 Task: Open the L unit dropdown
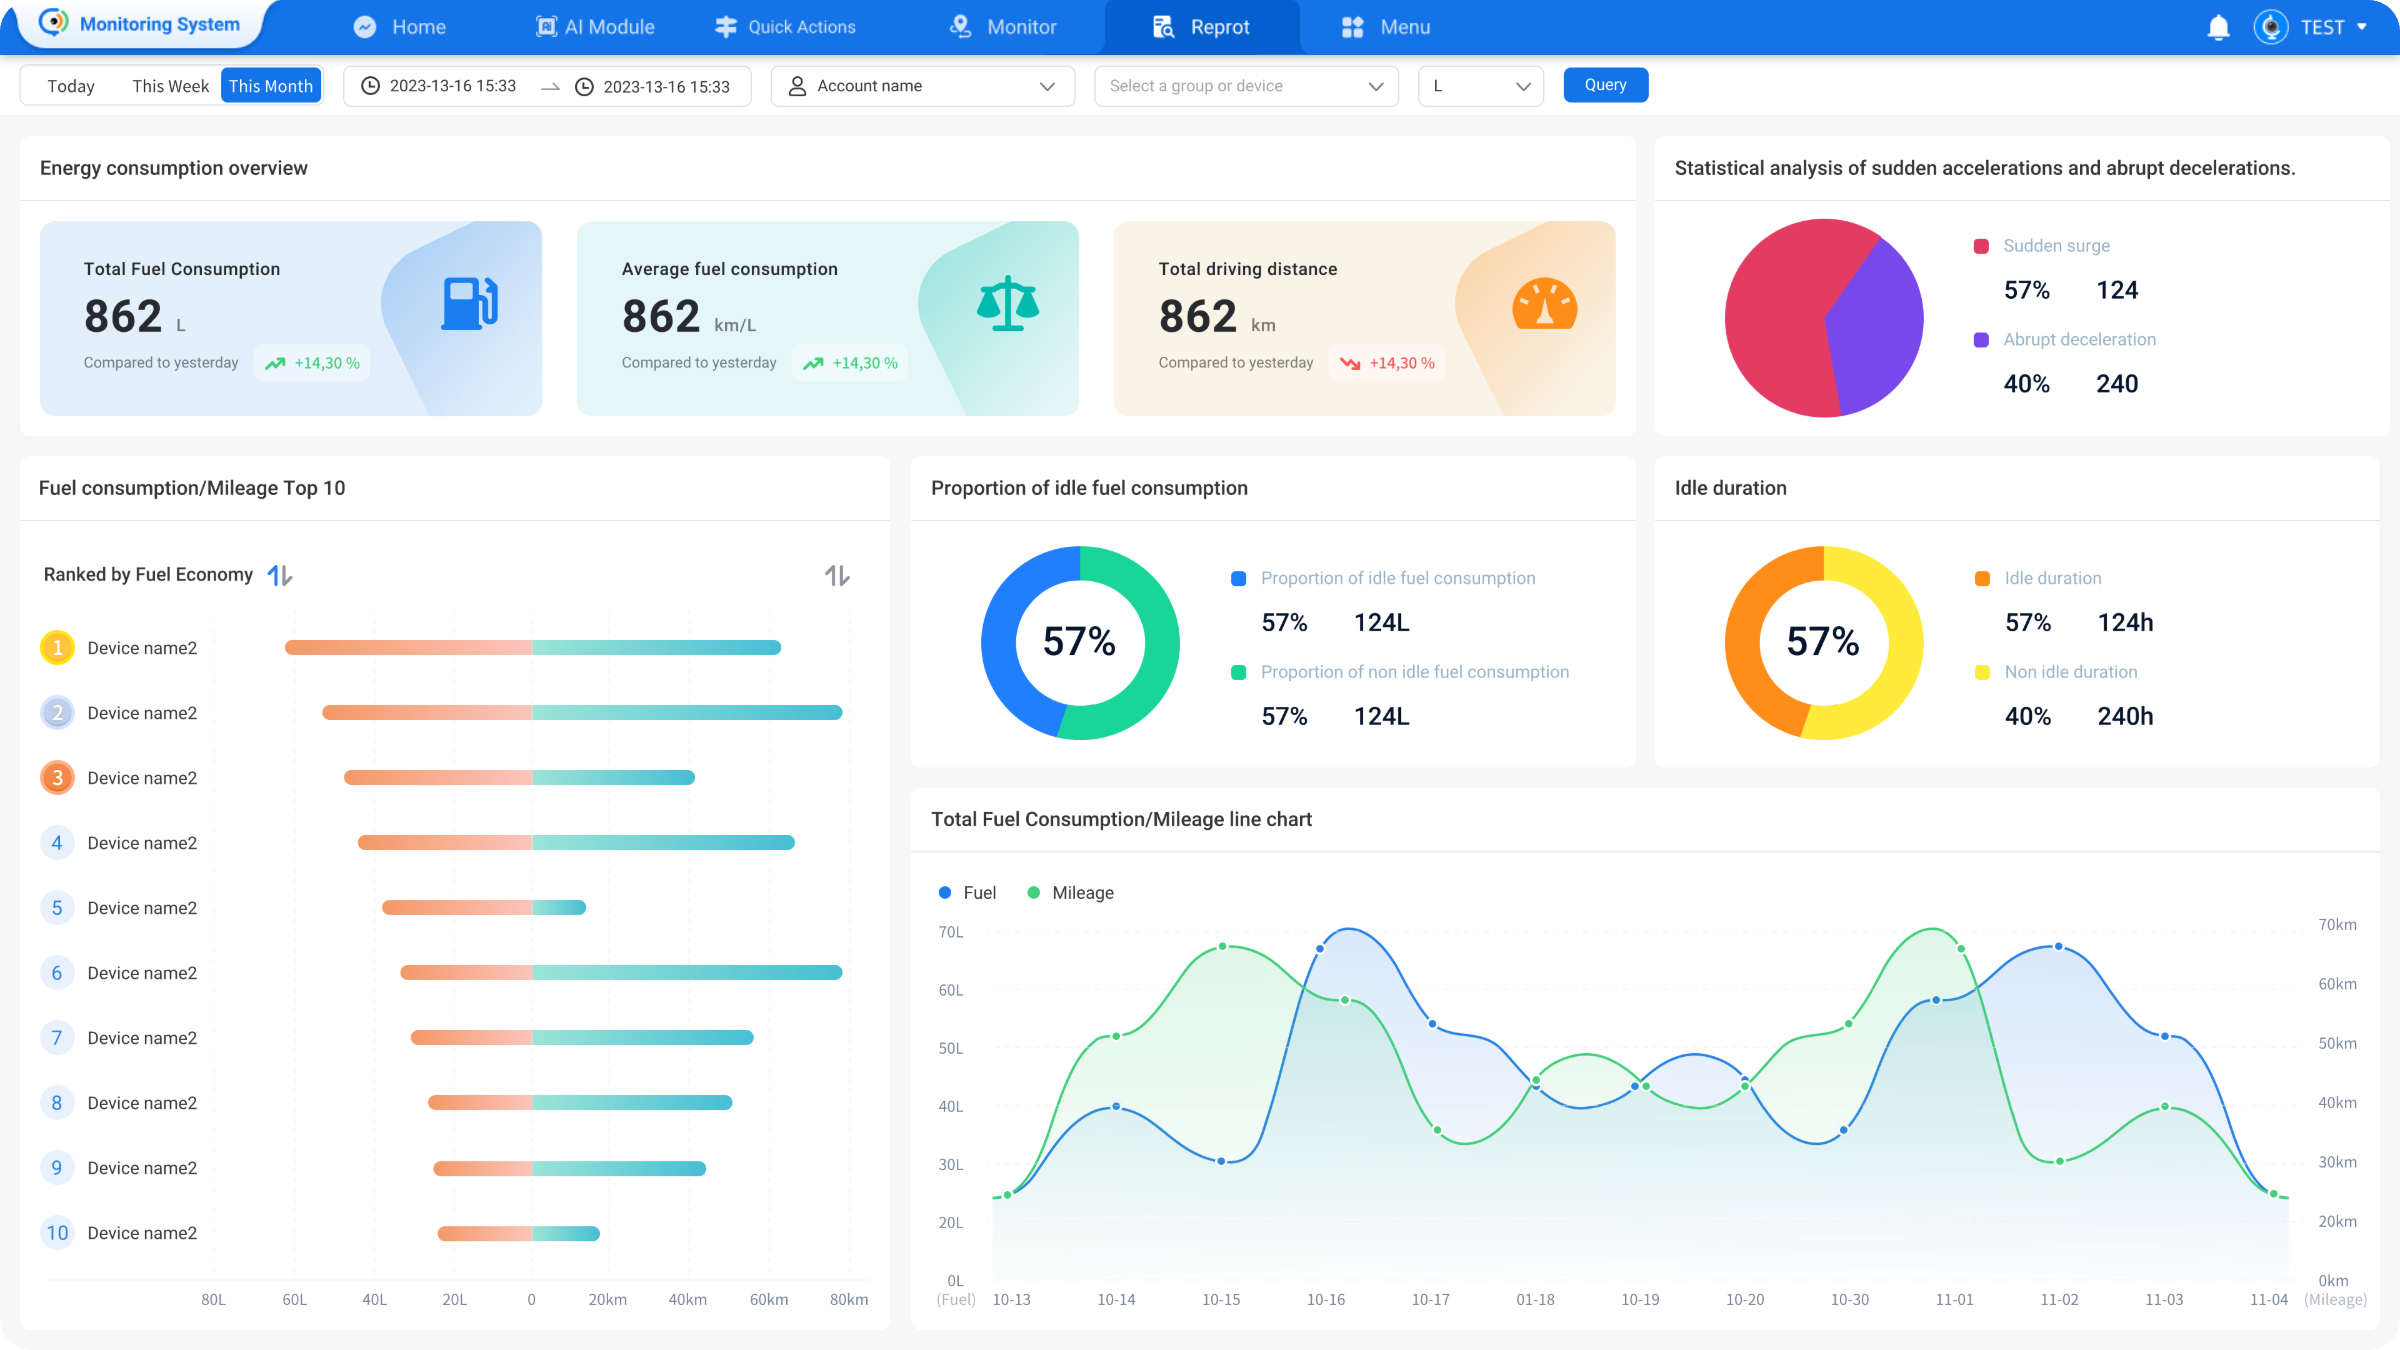[1480, 86]
